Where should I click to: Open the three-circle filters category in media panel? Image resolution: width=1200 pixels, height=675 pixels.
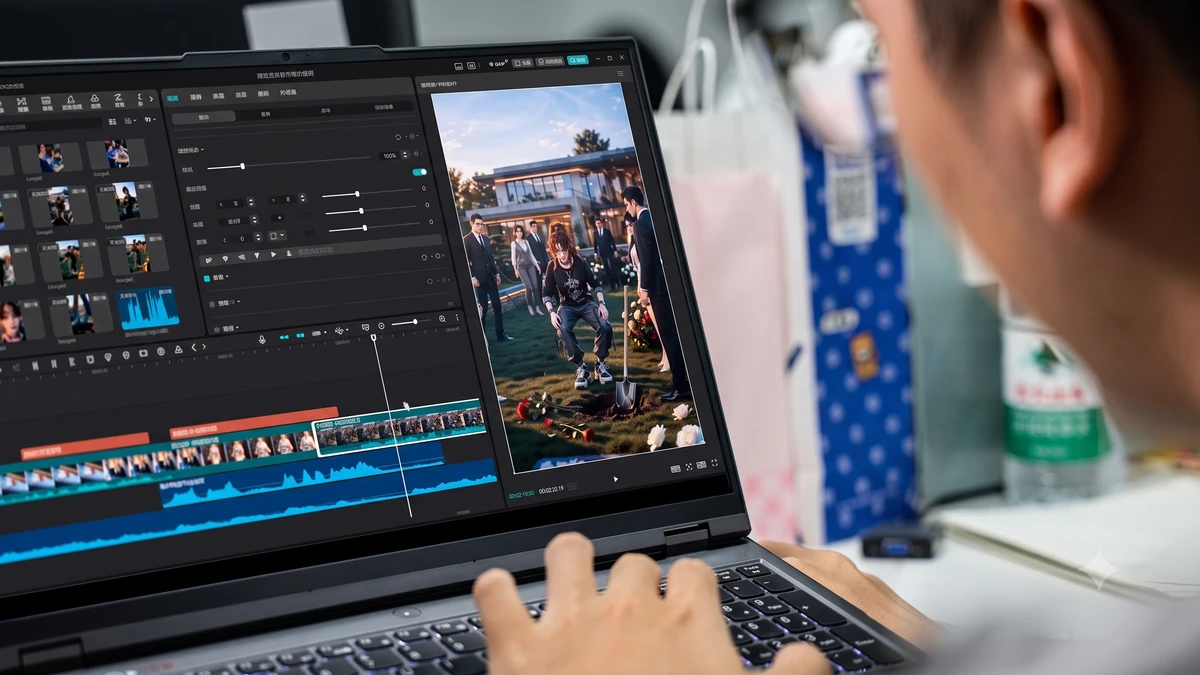pyautogui.click(x=95, y=99)
